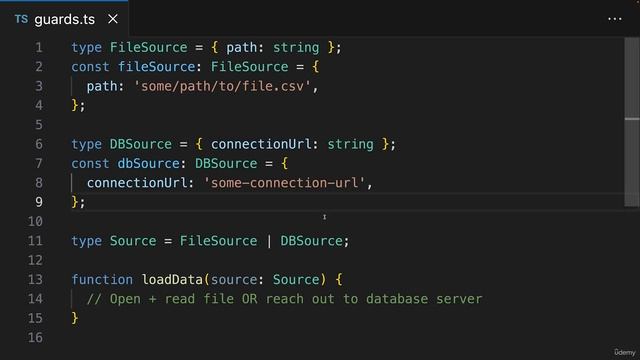Select the guards.ts tab

(x=64, y=19)
